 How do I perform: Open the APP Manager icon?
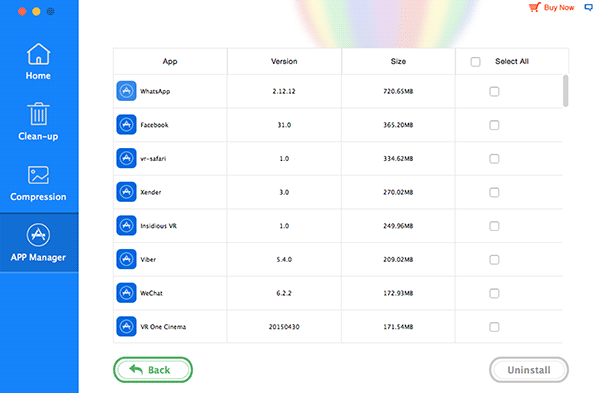(x=38, y=235)
